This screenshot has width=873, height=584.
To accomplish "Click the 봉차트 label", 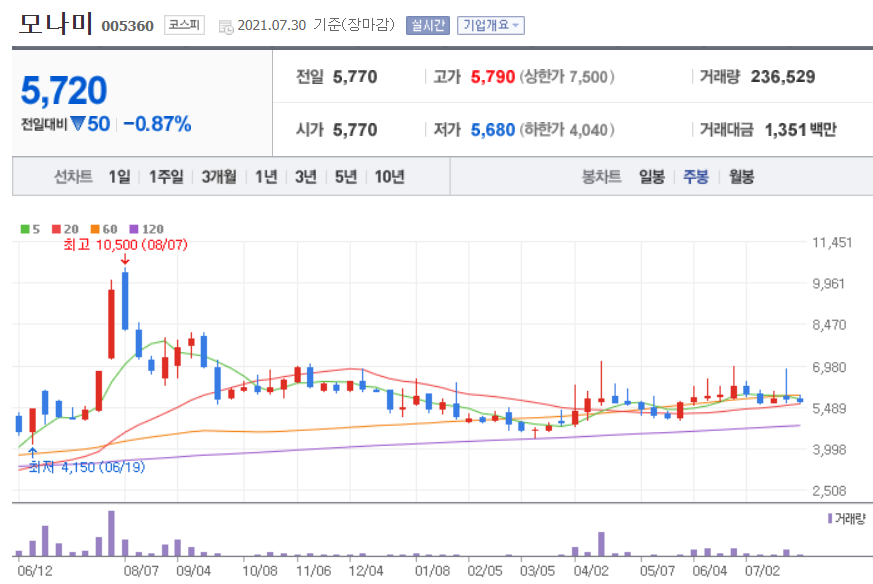I will 601,177.
